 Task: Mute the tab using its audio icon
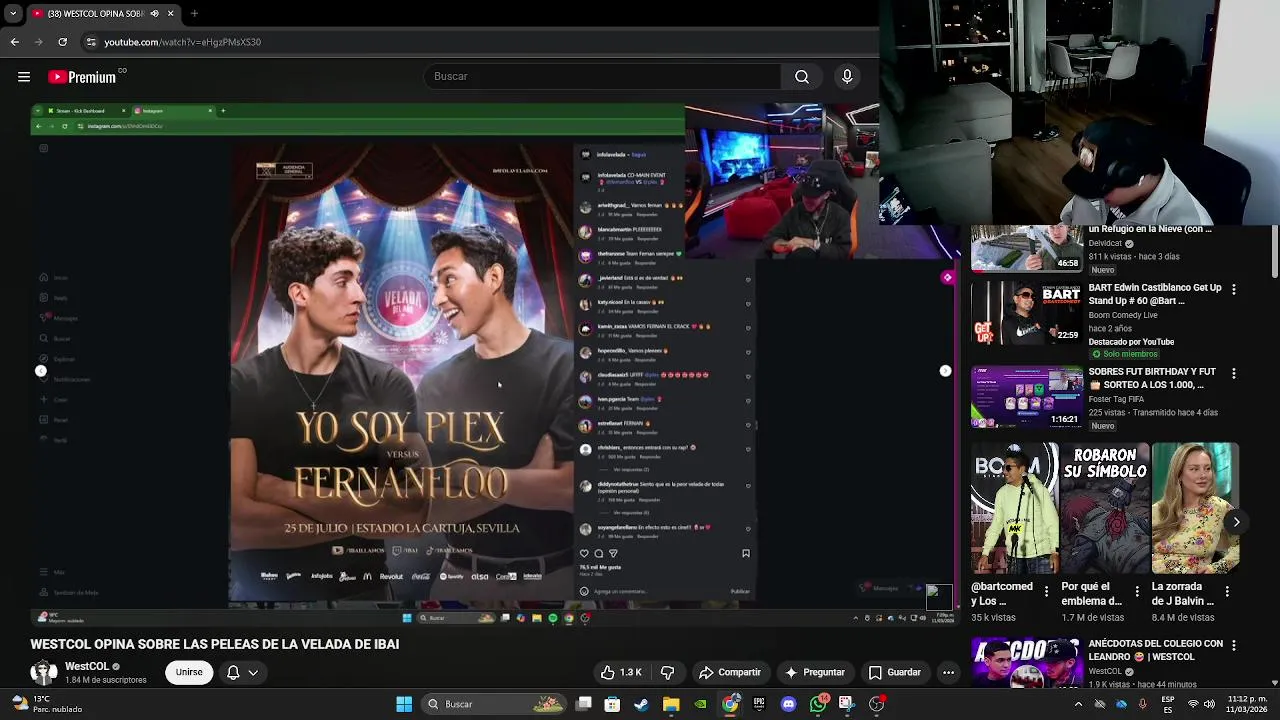pyautogui.click(x=154, y=14)
